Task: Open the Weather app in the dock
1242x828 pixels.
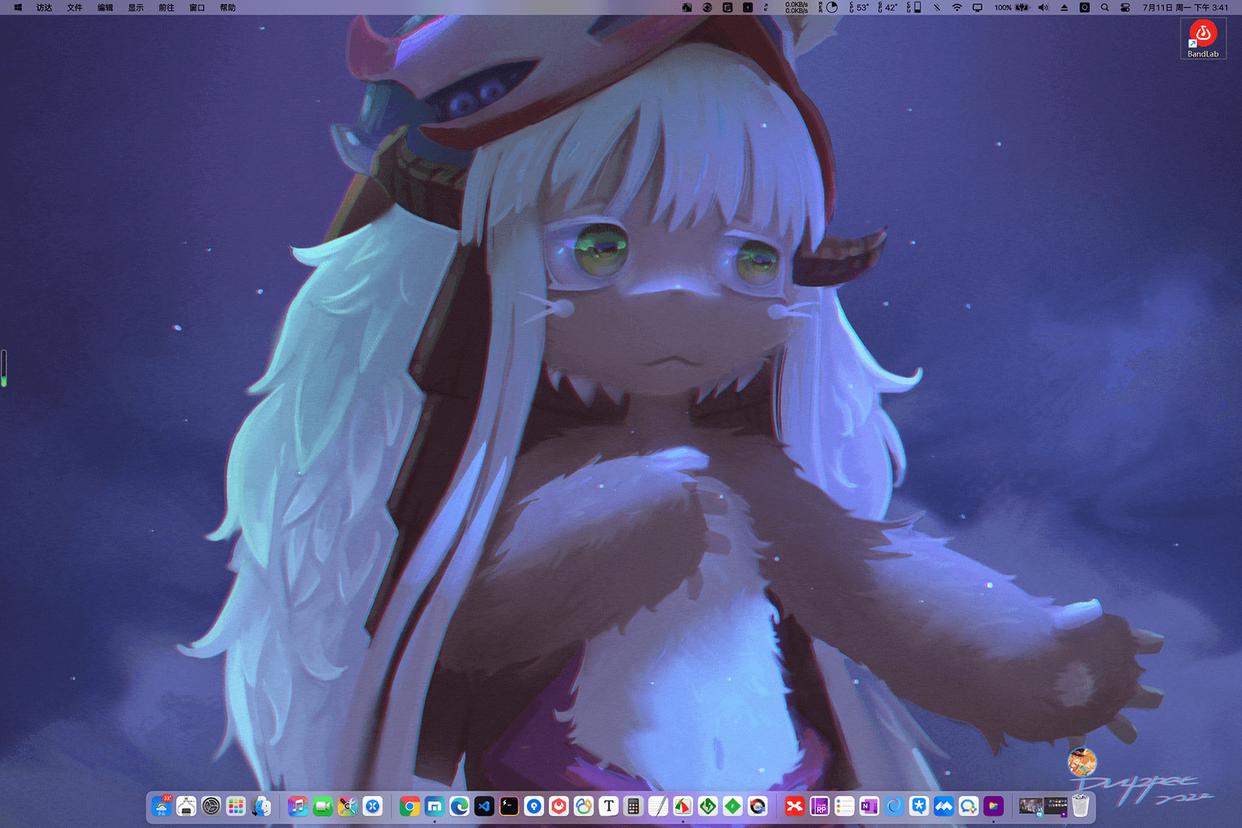Action: [160, 806]
